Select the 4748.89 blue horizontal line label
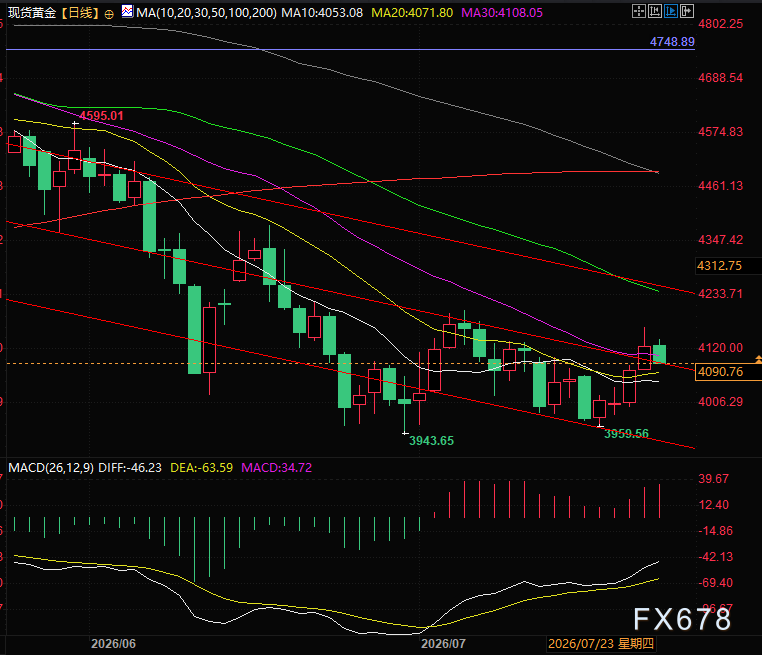Screen dimensions: 762x655 pos(672,42)
